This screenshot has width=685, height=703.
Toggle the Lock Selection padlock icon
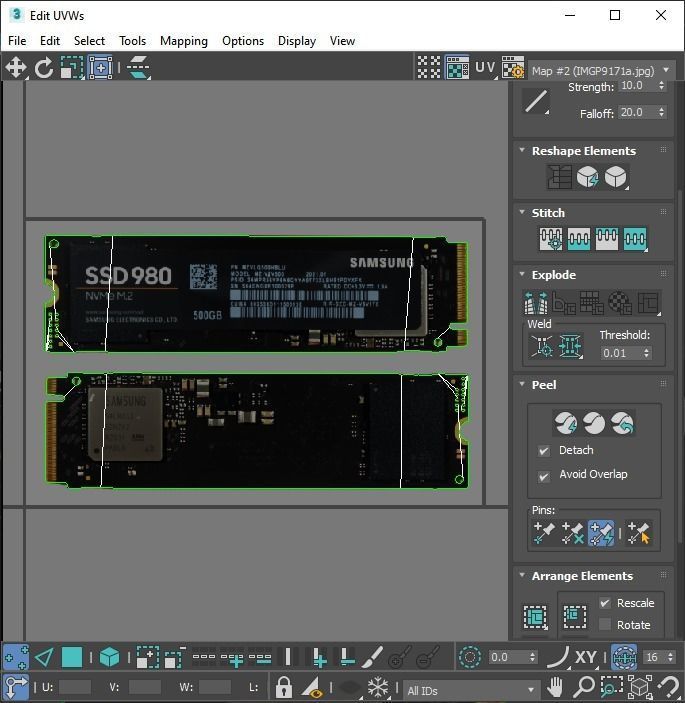[283, 686]
